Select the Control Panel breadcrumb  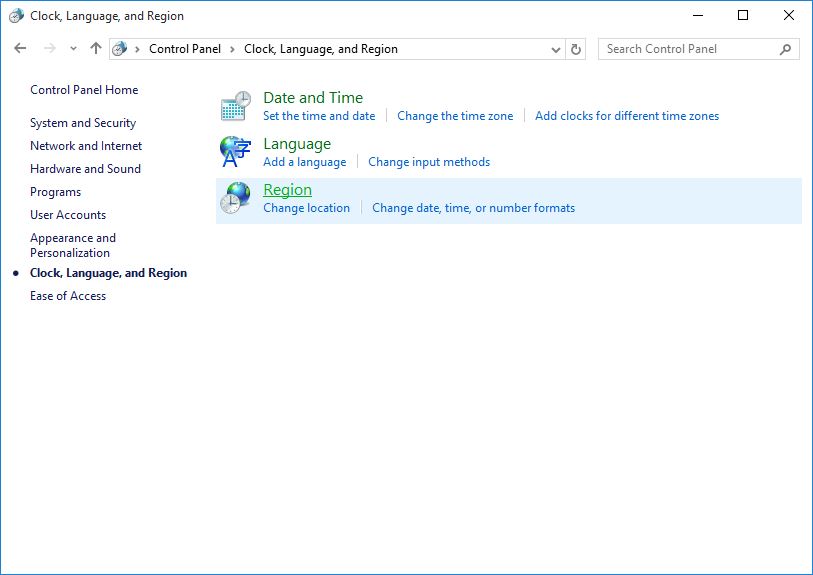click(185, 49)
